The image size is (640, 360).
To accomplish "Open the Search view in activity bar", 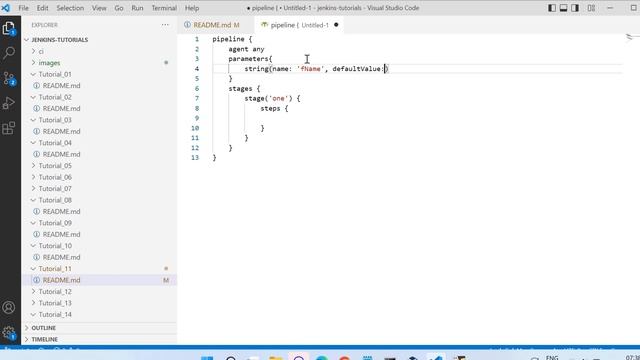I will tap(9, 53).
